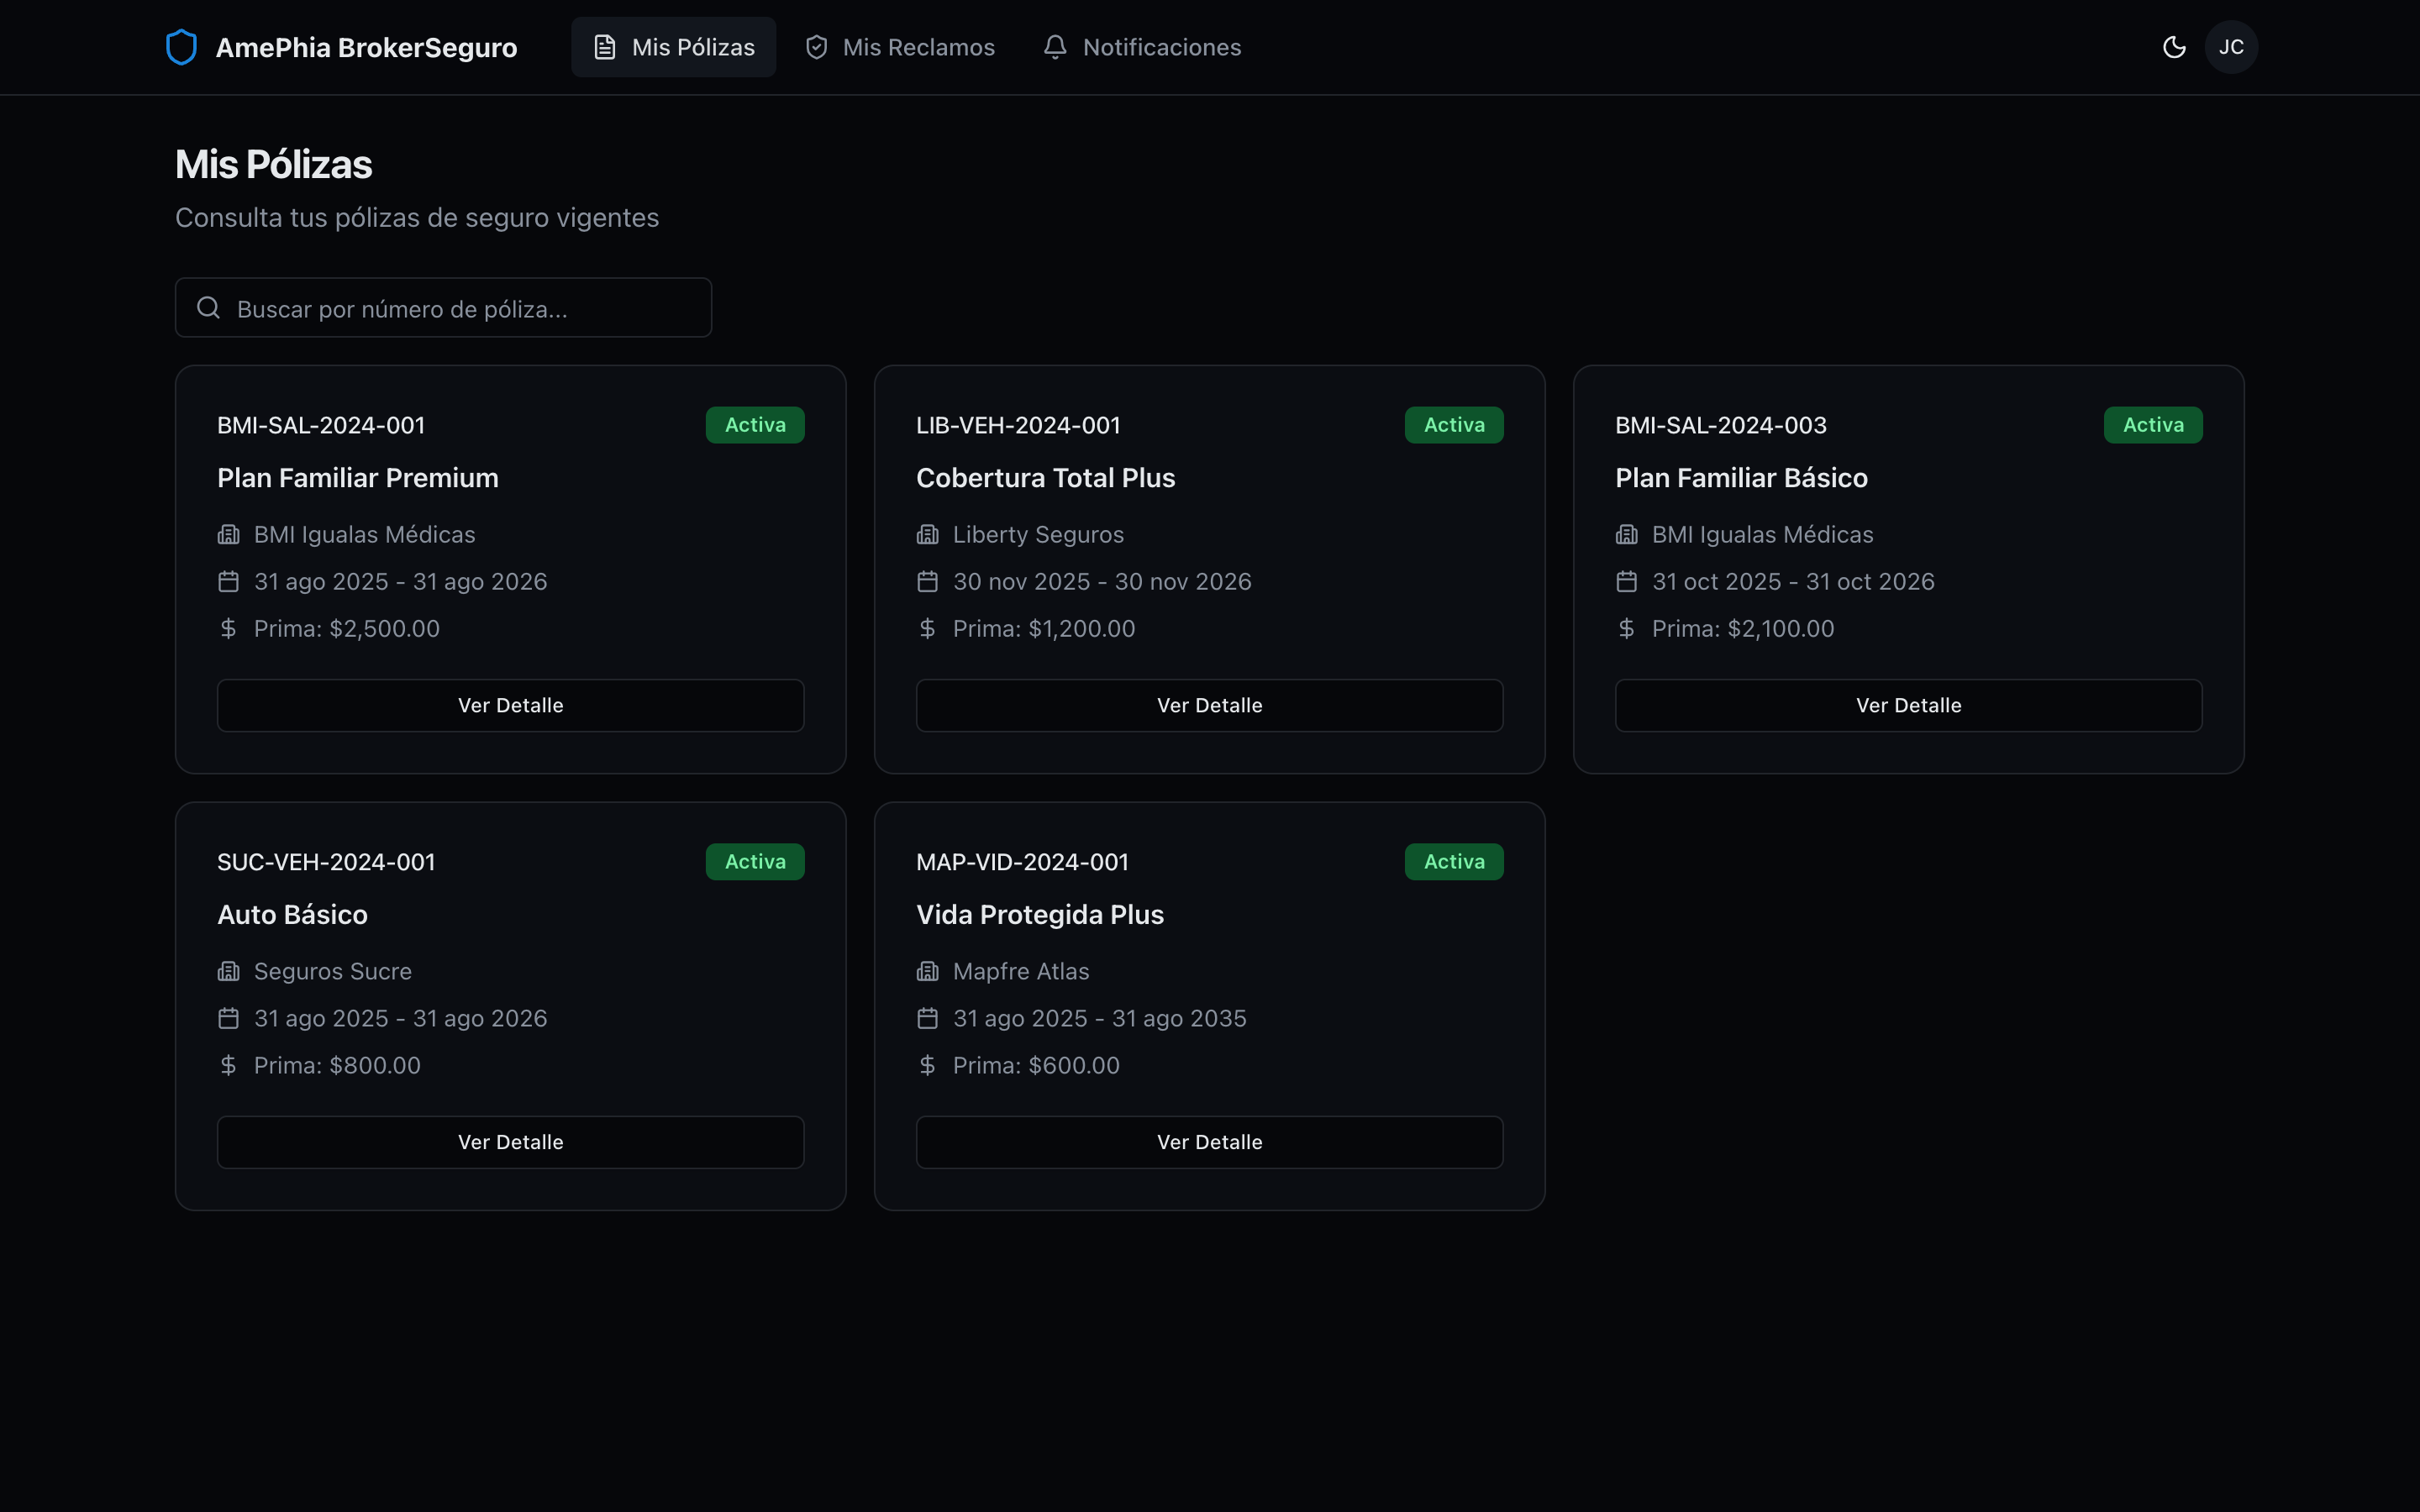The image size is (2420, 1512).
Task: Click the Activa badge on MAP-VID-2024-001
Action: click(x=1454, y=862)
